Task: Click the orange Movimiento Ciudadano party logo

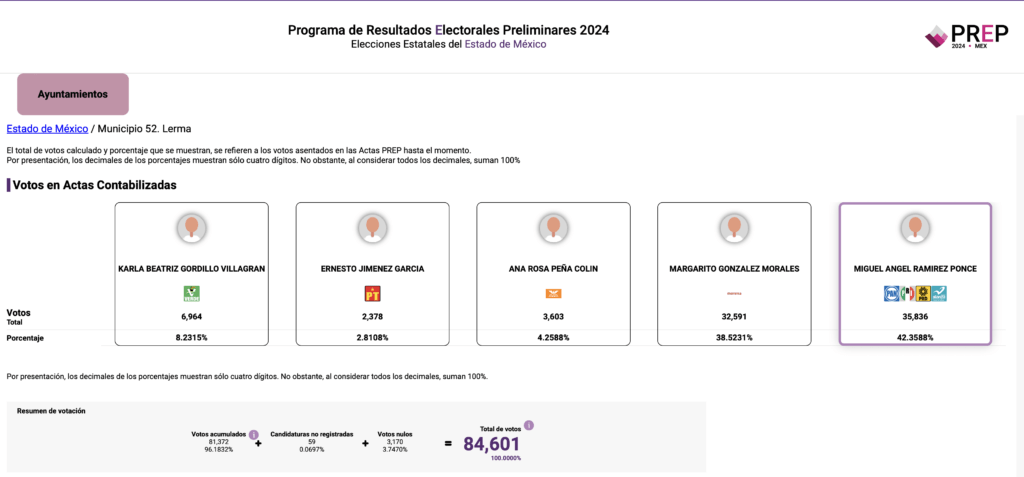Action: (553, 293)
